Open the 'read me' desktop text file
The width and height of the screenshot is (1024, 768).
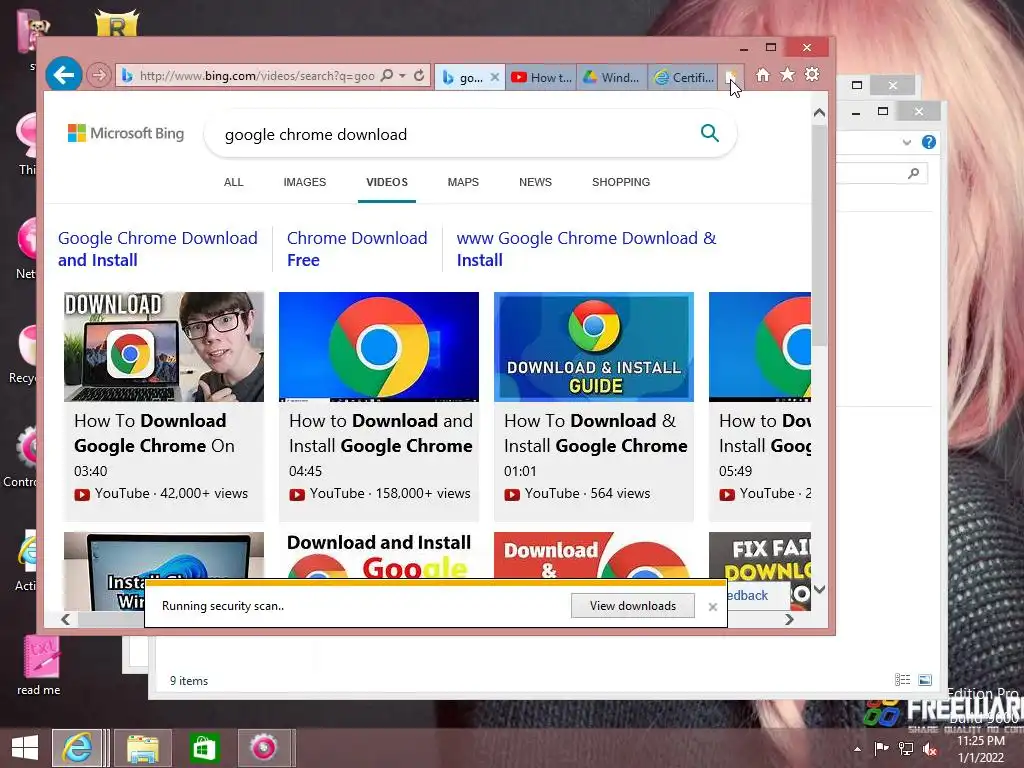coord(40,665)
